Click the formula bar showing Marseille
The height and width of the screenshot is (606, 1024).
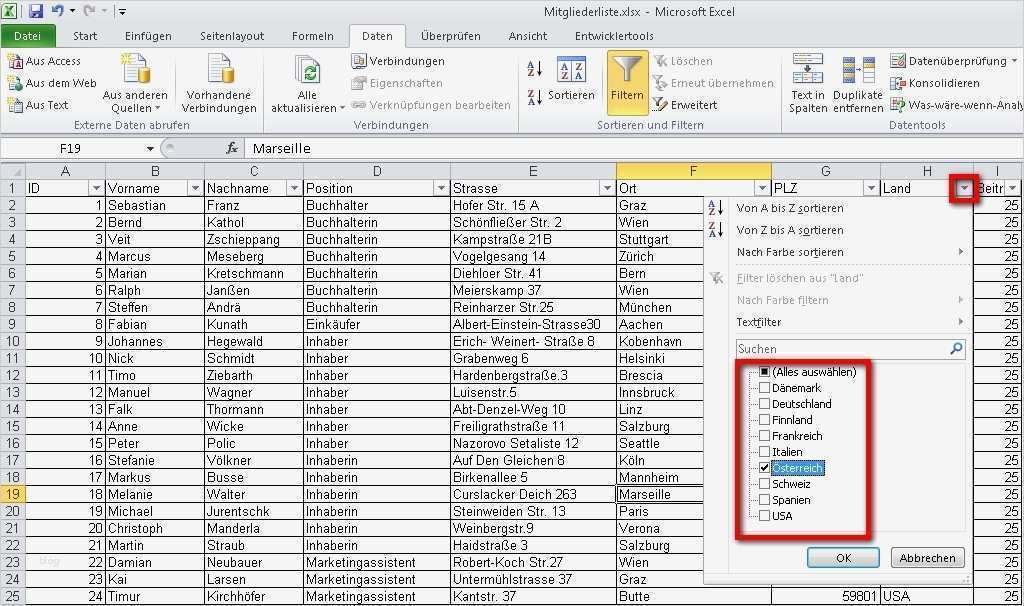click(633, 148)
